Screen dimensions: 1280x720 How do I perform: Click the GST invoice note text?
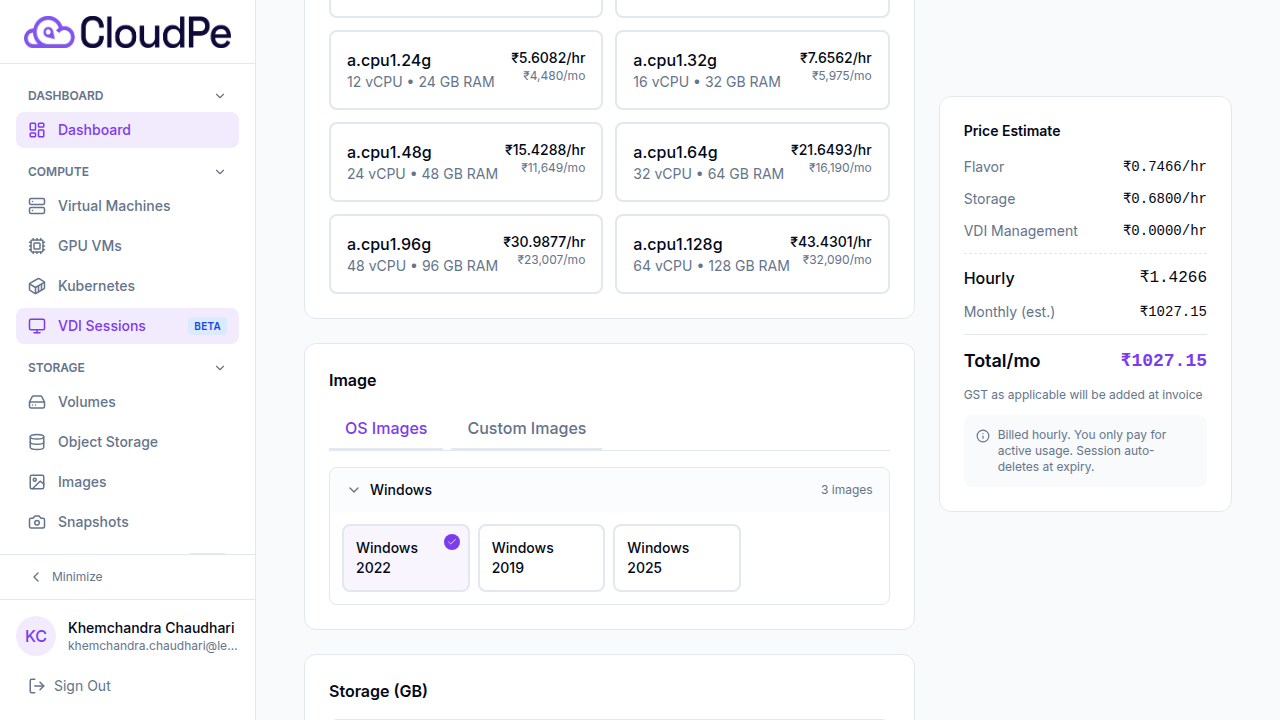(1083, 395)
